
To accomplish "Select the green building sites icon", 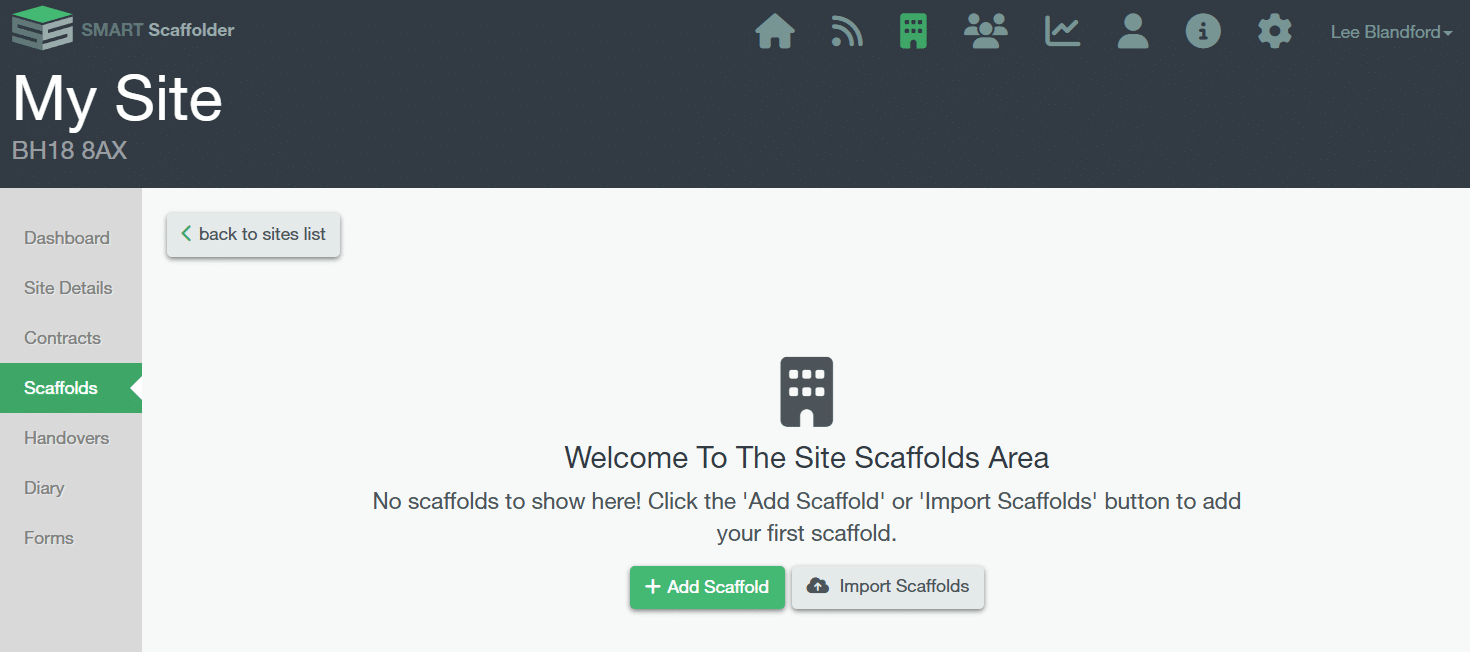I will coord(913,32).
